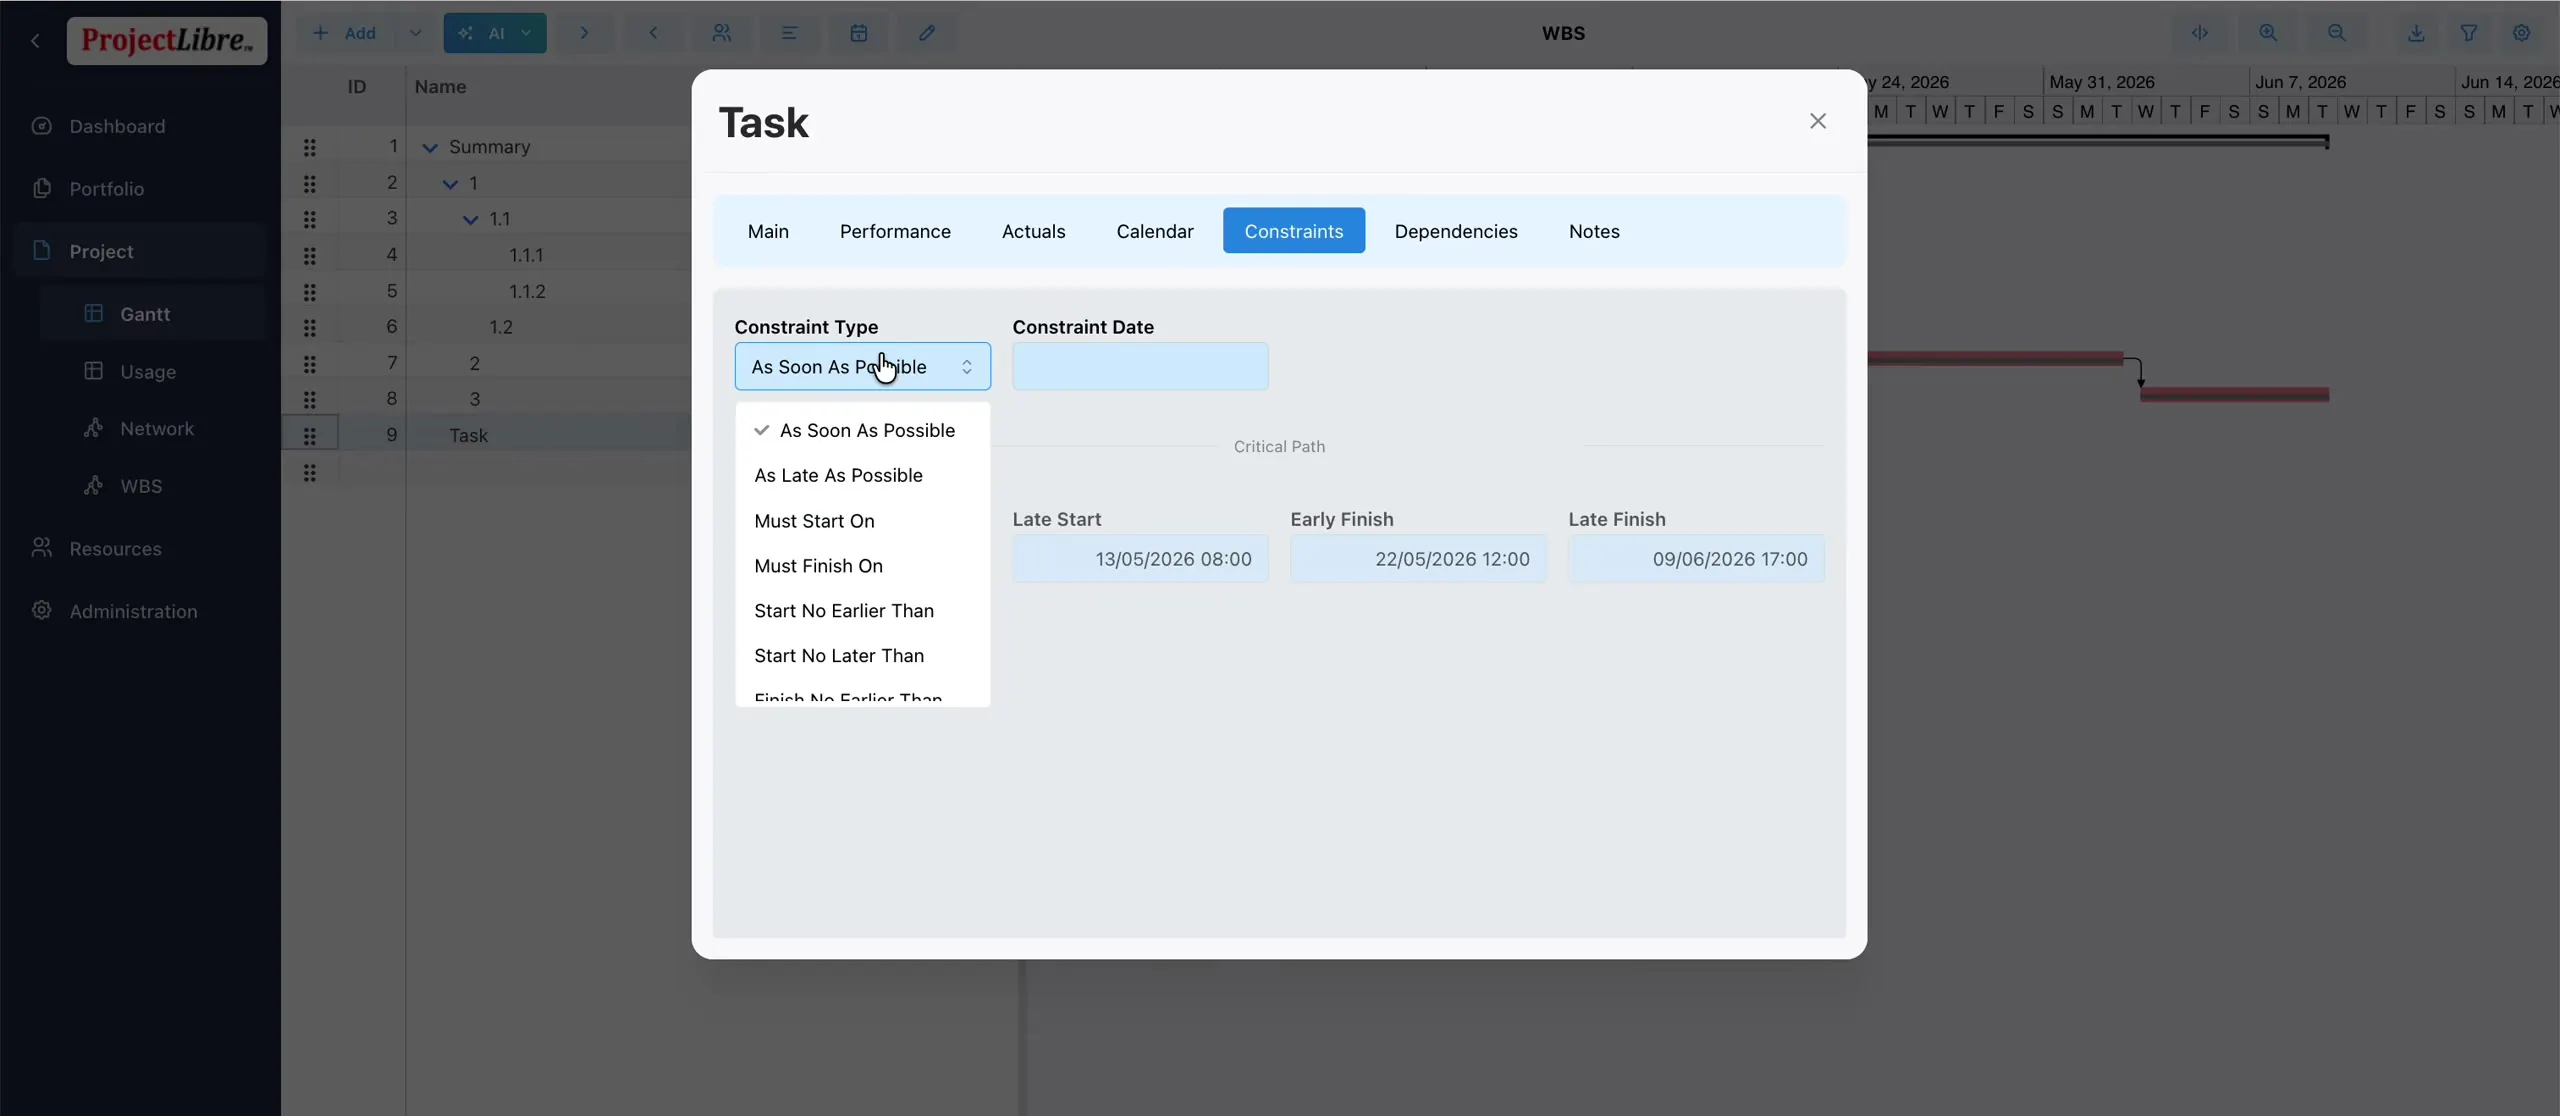Click the Jun 7, 2026 week header
2560x1116 pixels.
[x=2300, y=82]
